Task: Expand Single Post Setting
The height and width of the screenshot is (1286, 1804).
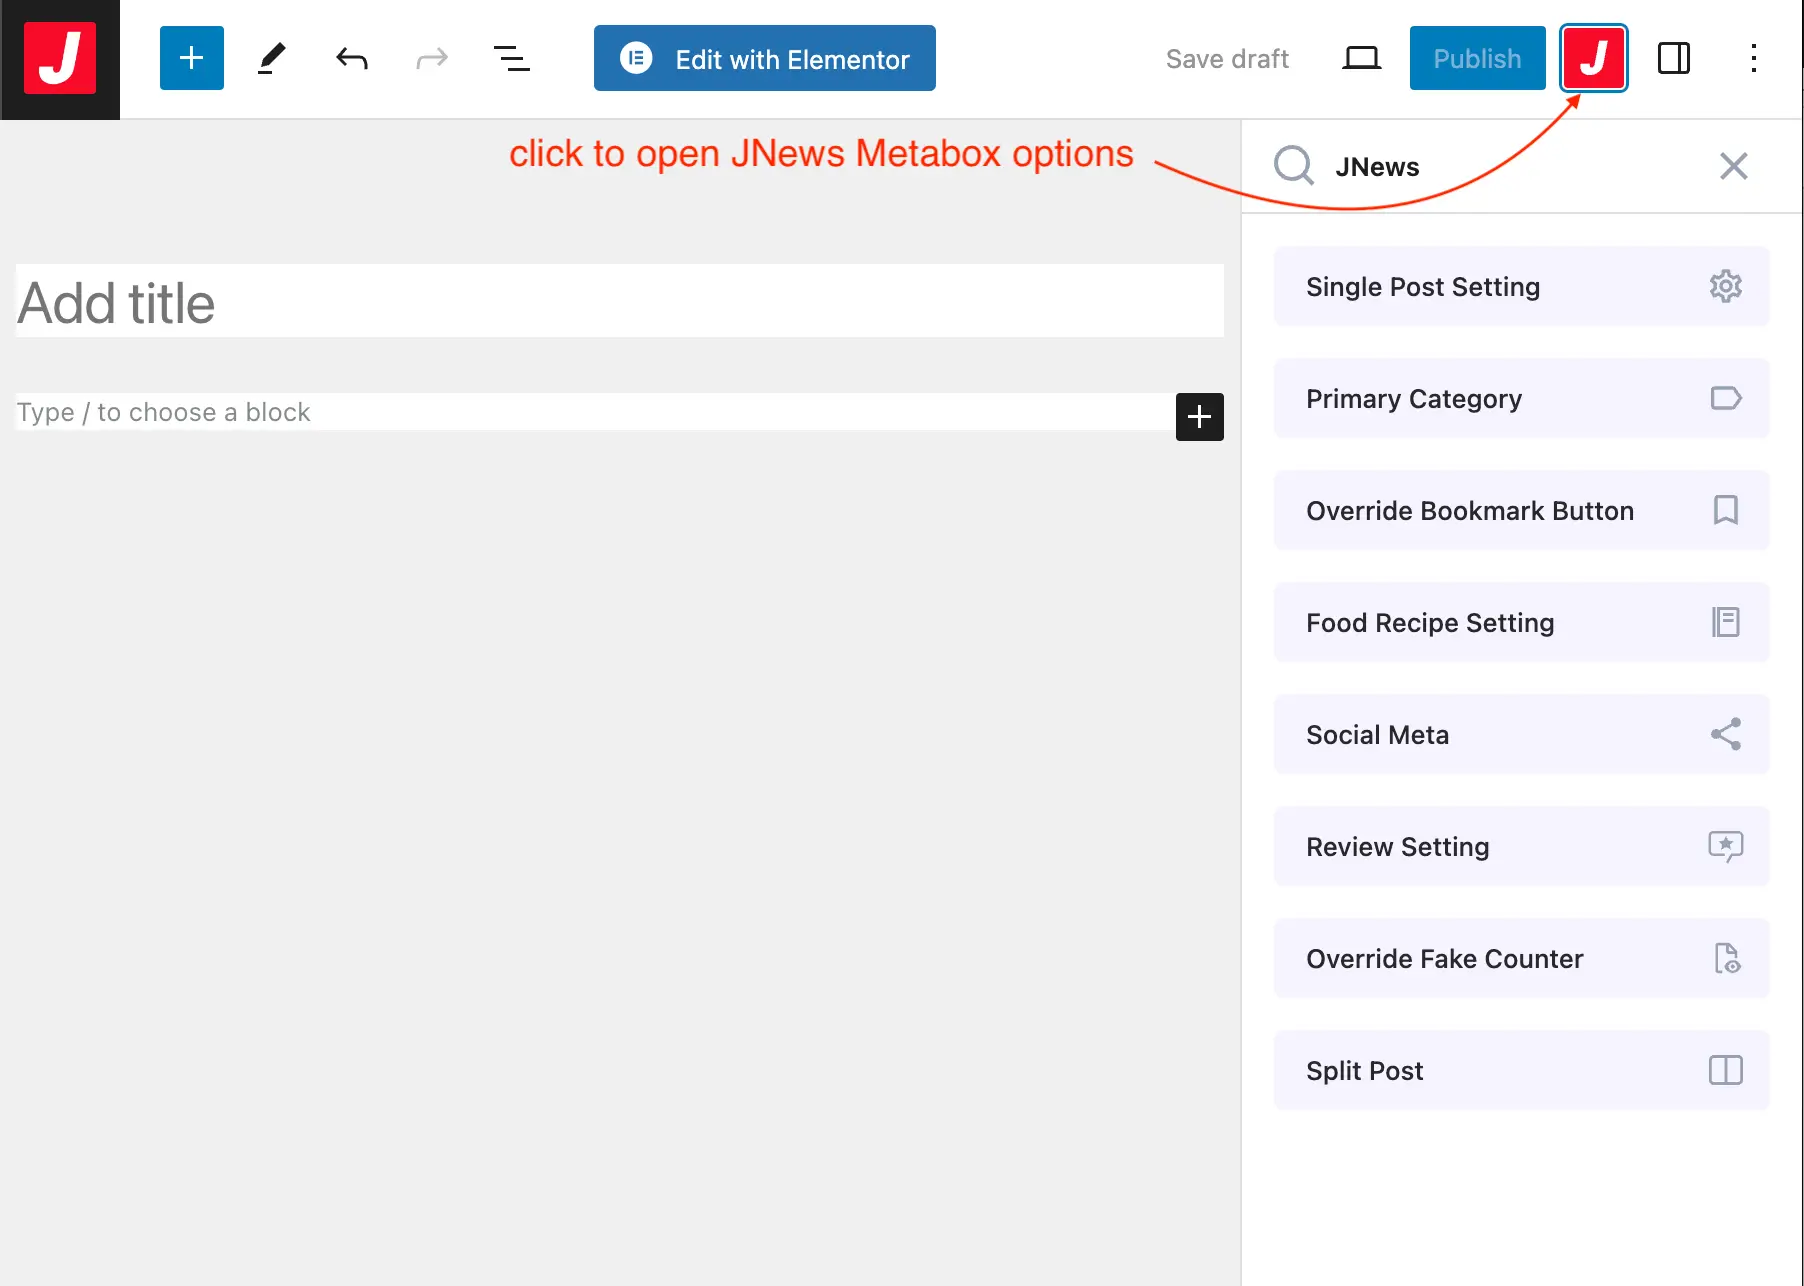Action: tap(1521, 287)
